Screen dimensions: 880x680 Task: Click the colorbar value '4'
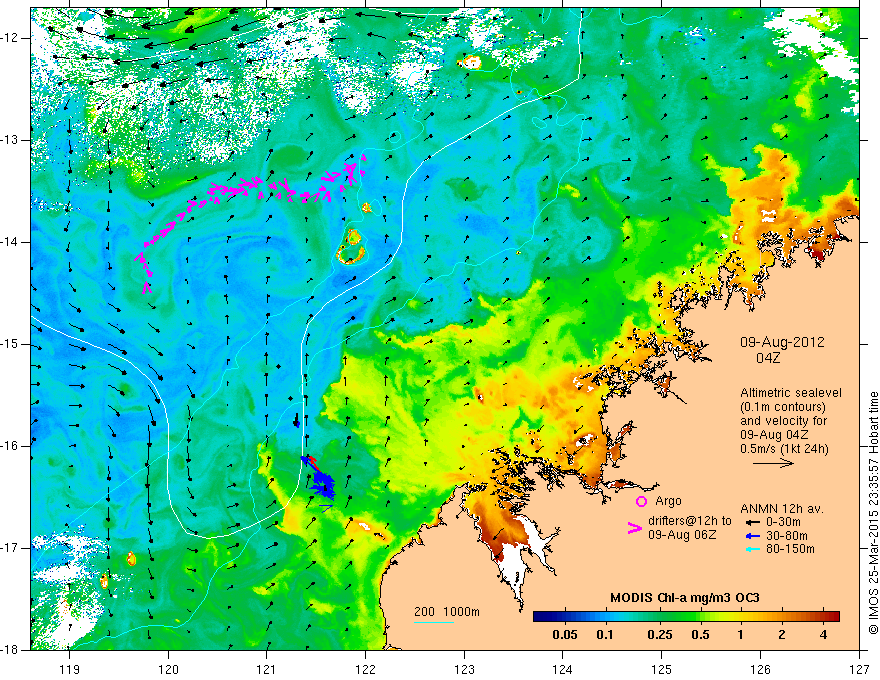pos(823,635)
